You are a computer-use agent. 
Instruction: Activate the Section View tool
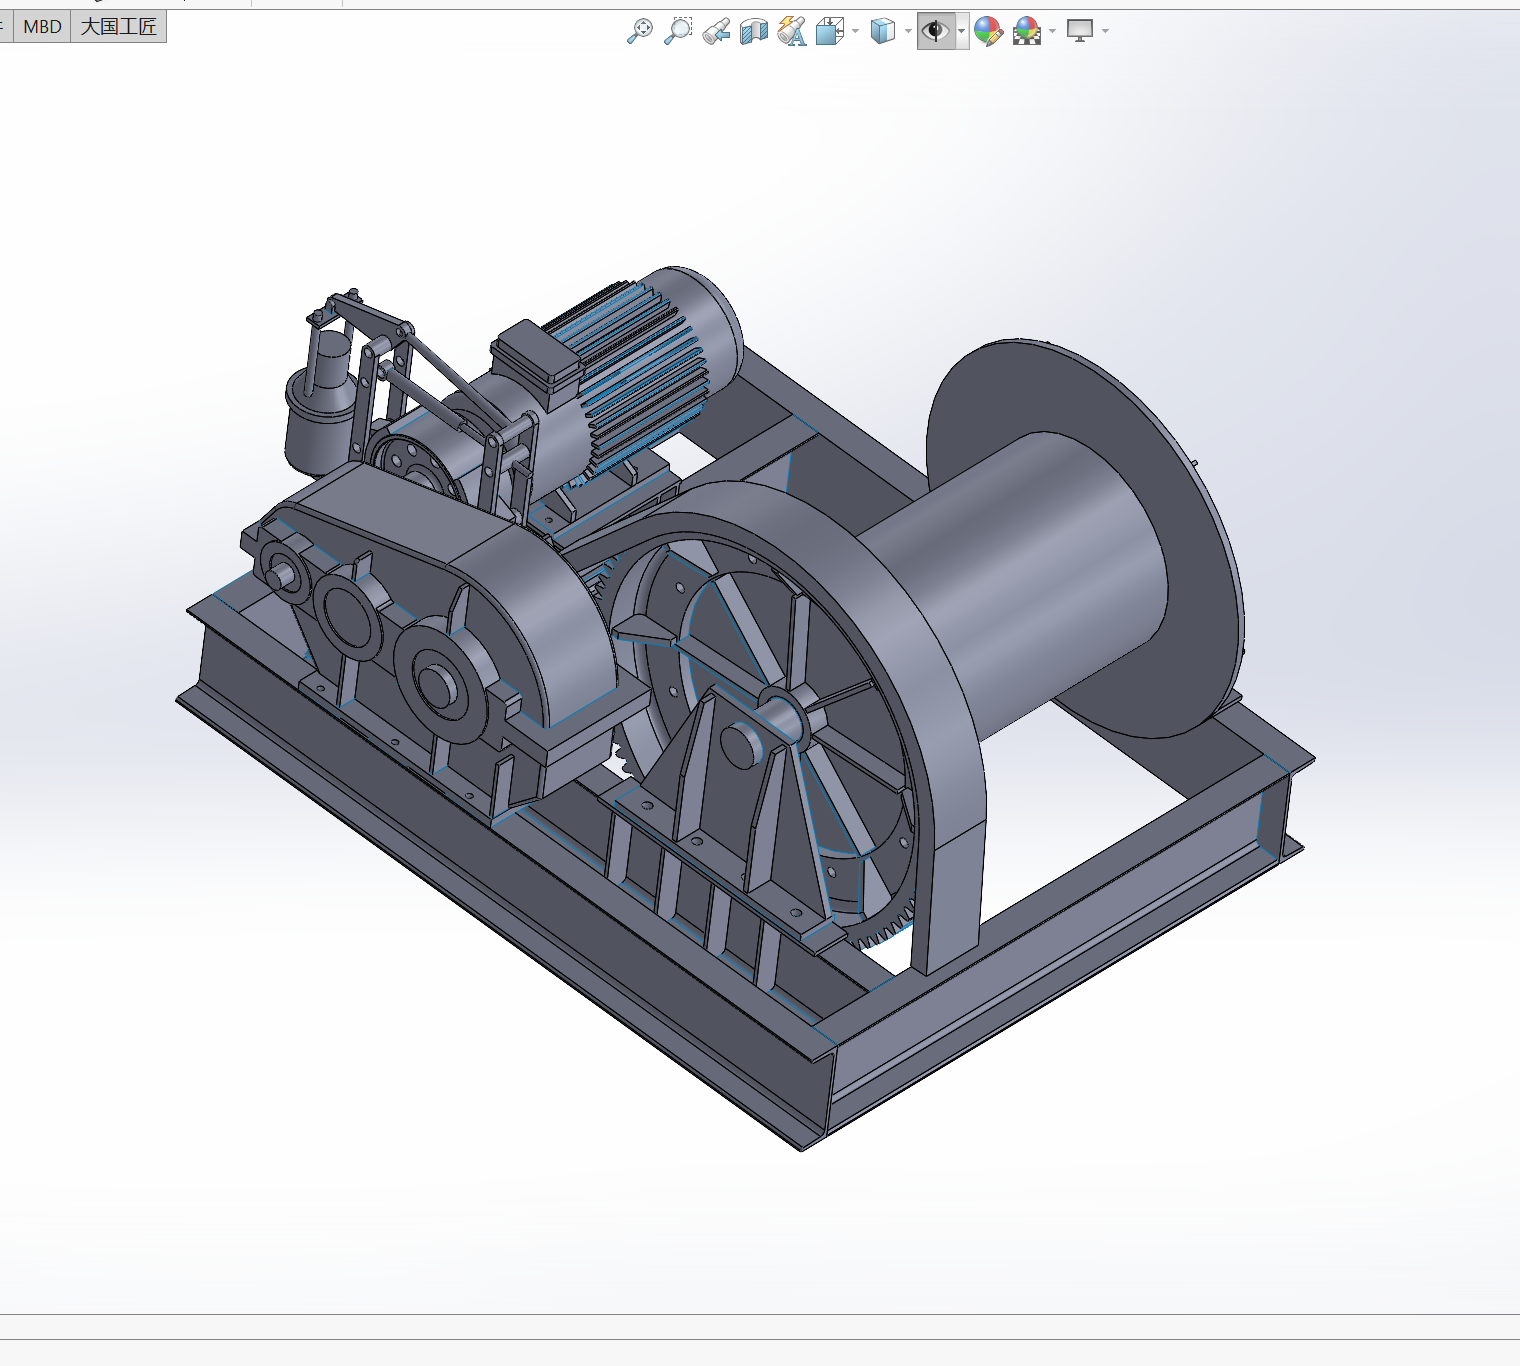tap(754, 31)
